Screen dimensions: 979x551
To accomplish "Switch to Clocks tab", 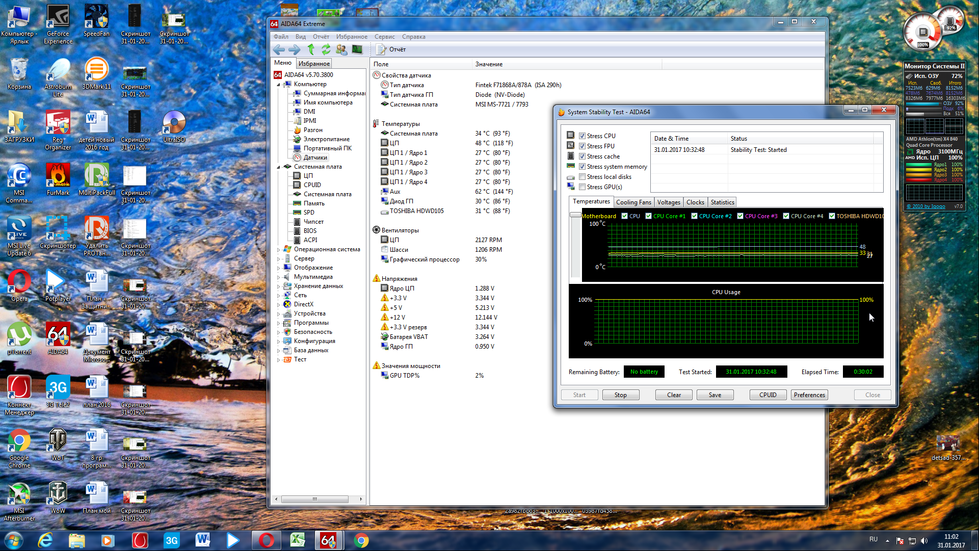I will pyautogui.click(x=695, y=202).
